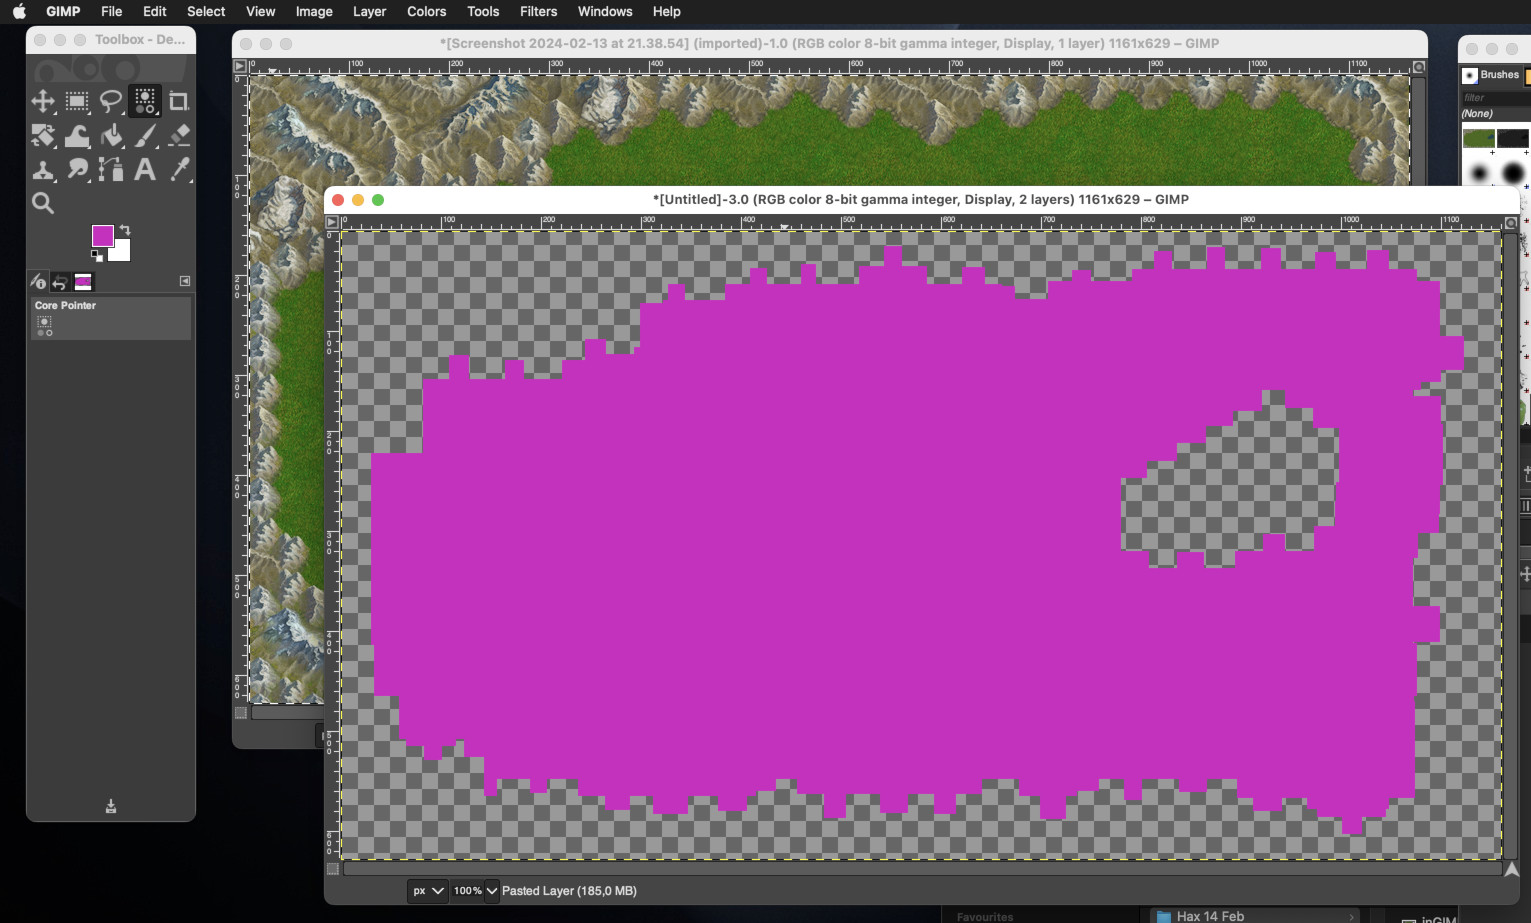Screen dimensions: 1531x923
Task: Open the Apple system menu
Action: click(x=19, y=12)
